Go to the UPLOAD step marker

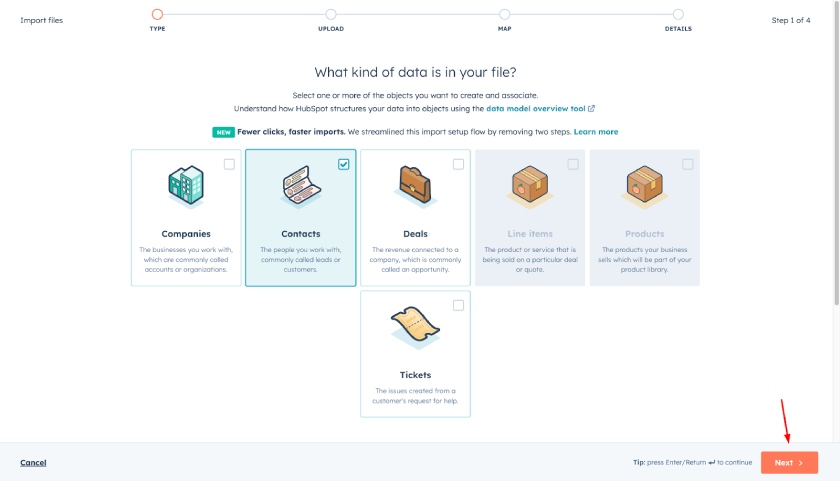[x=331, y=14]
